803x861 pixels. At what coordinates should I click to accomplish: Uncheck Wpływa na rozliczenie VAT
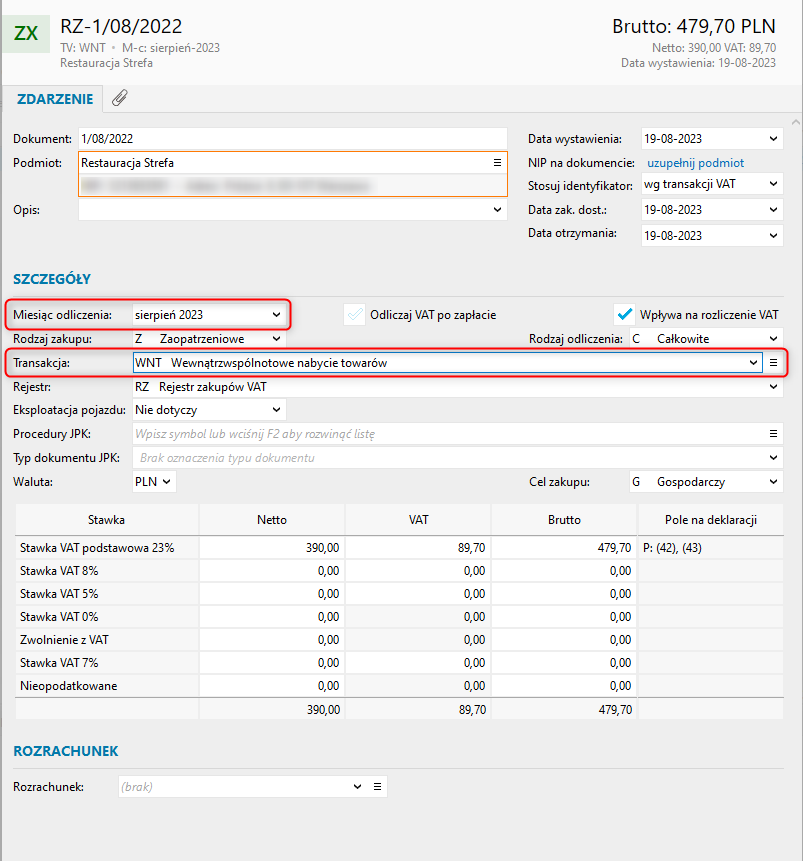[625, 314]
